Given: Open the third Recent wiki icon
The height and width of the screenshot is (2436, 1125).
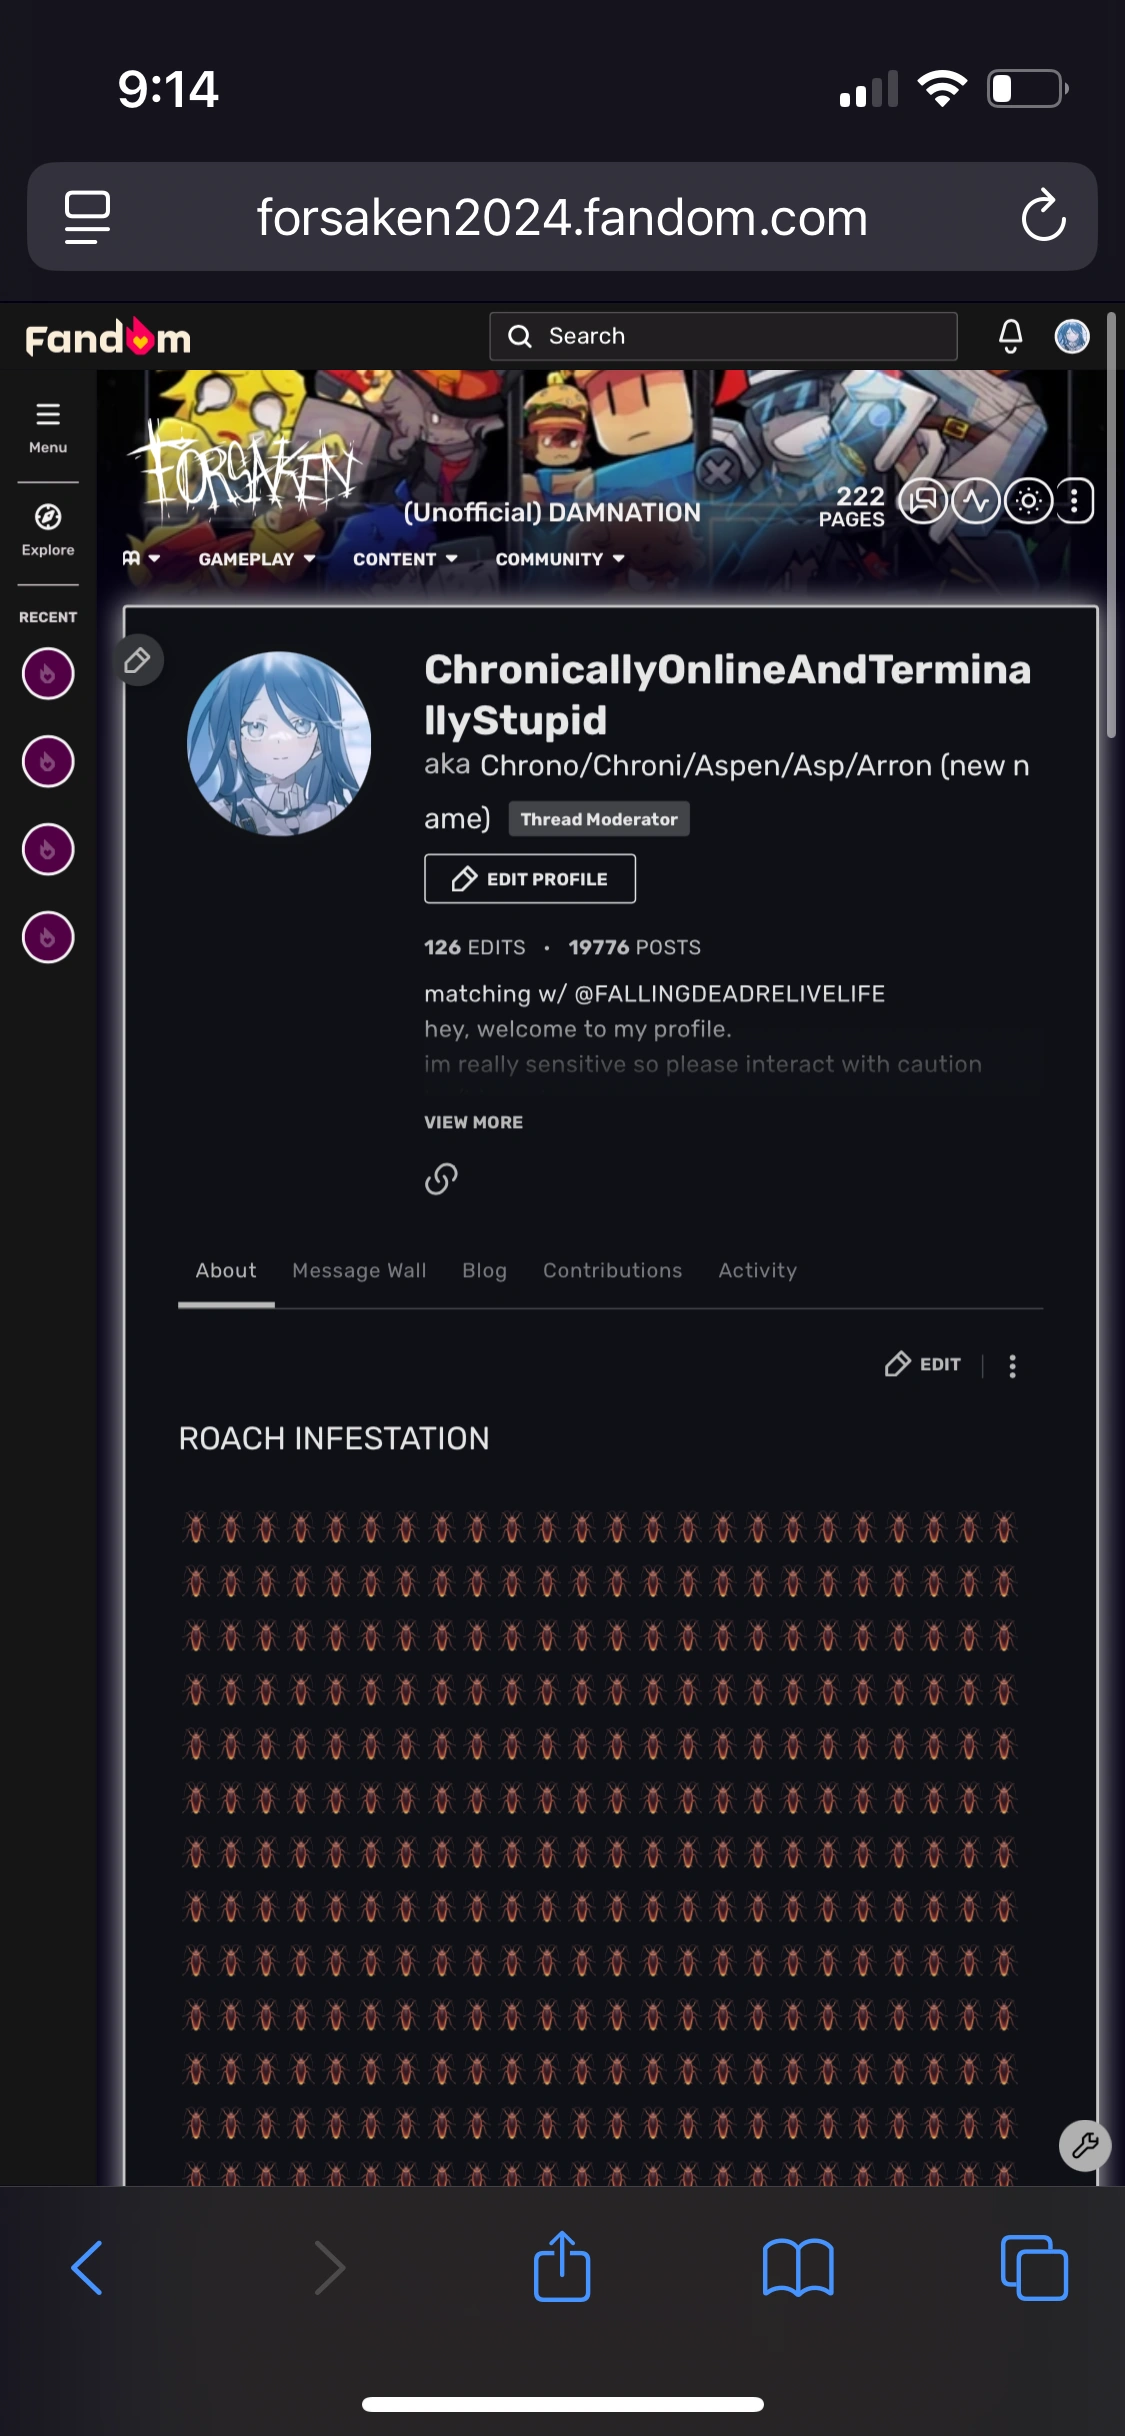Looking at the screenshot, I should [48, 850].
